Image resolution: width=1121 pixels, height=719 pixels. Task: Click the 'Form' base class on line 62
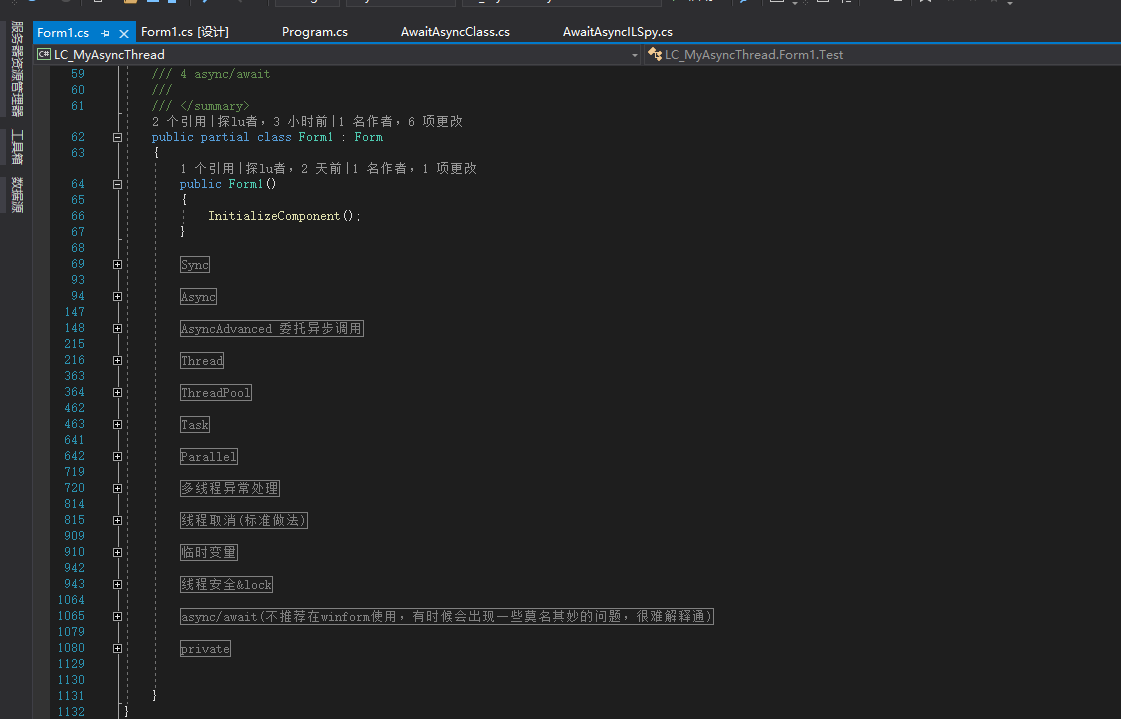(x=368, y=137)
